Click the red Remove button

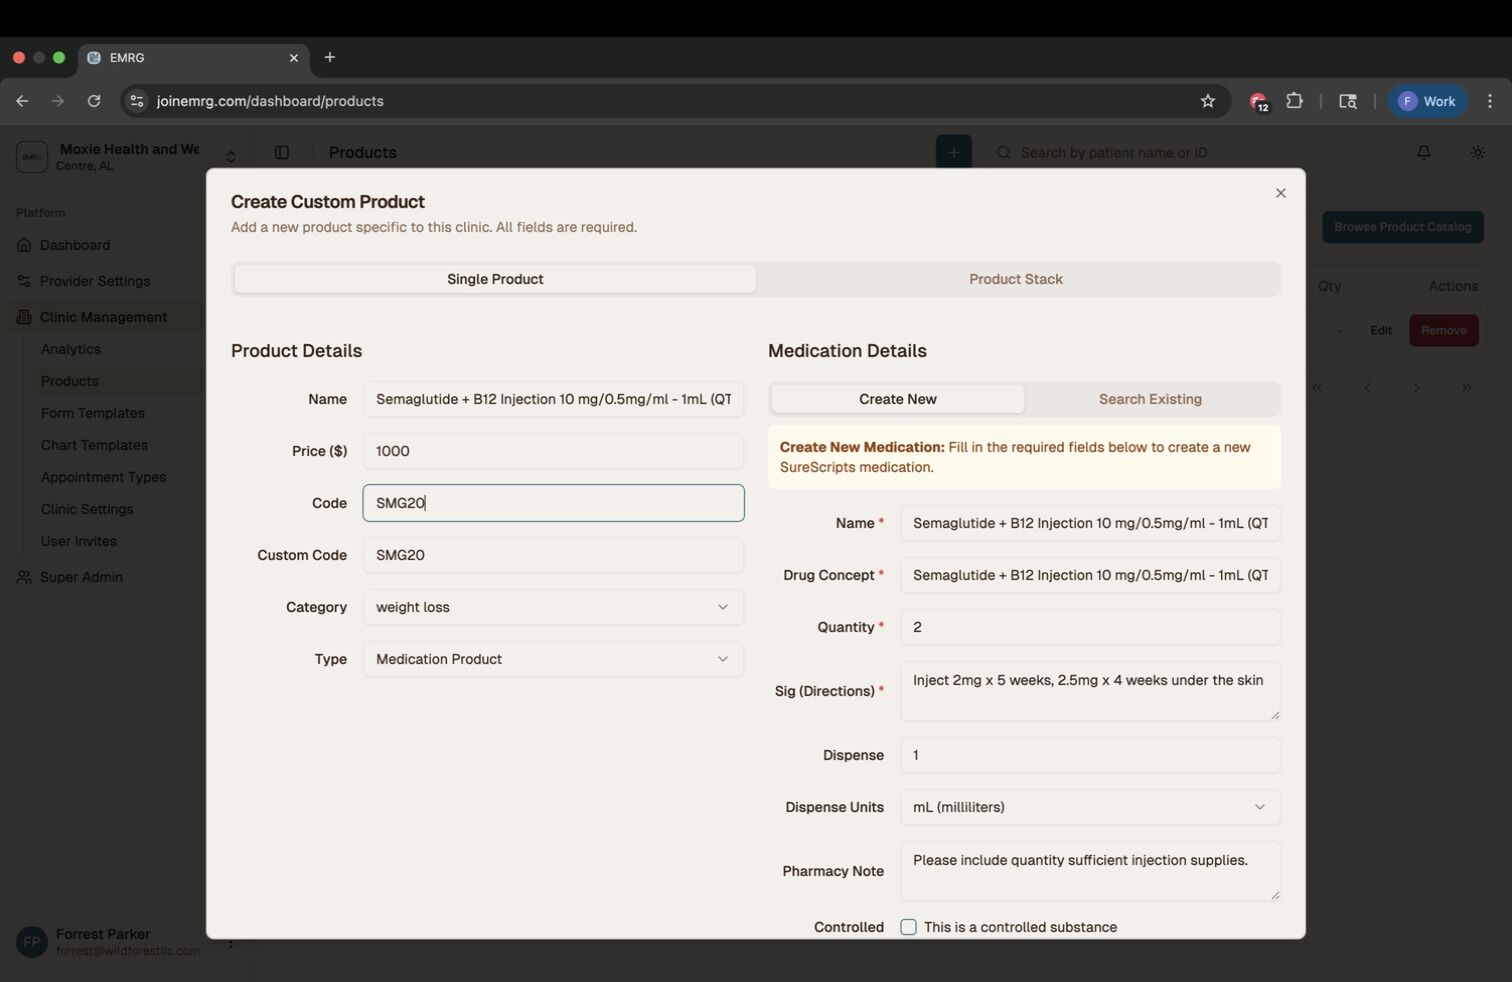(1443, 330)
